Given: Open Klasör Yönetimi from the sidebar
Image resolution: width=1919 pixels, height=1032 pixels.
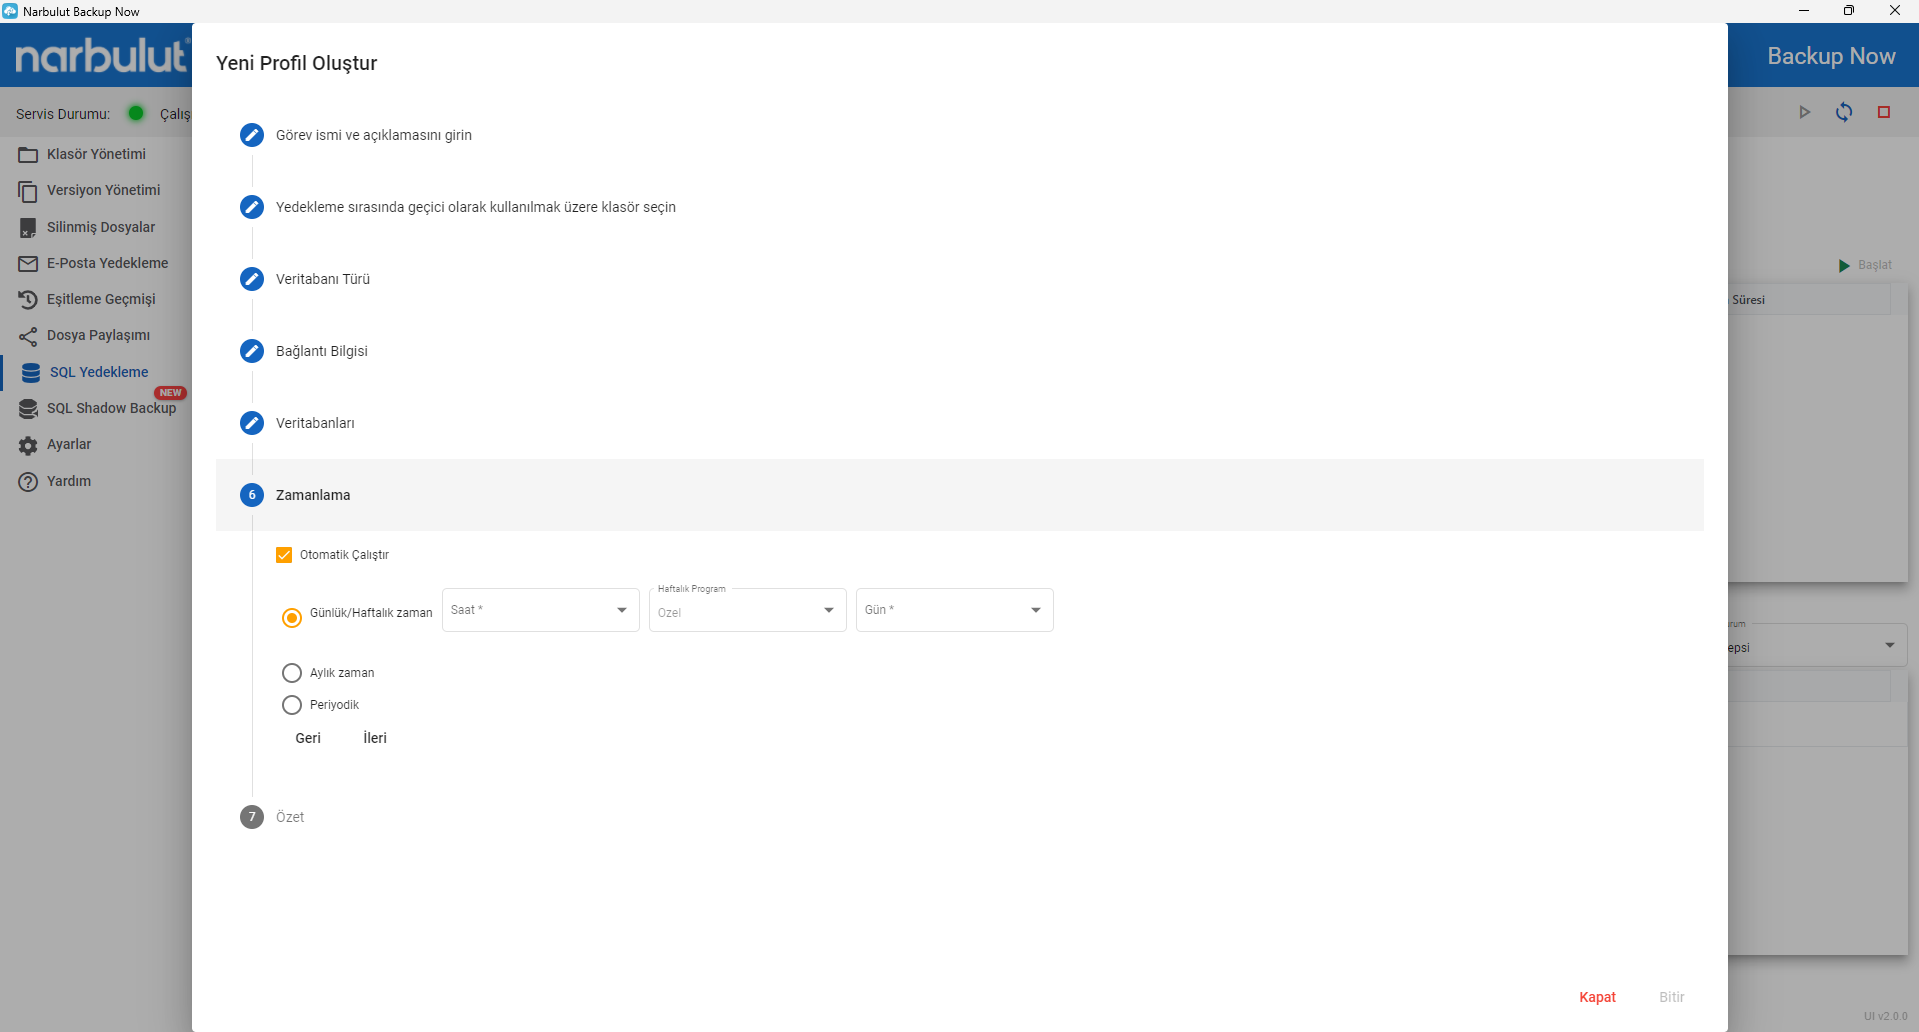Looking at the screenshot, I should pos(96,154).
